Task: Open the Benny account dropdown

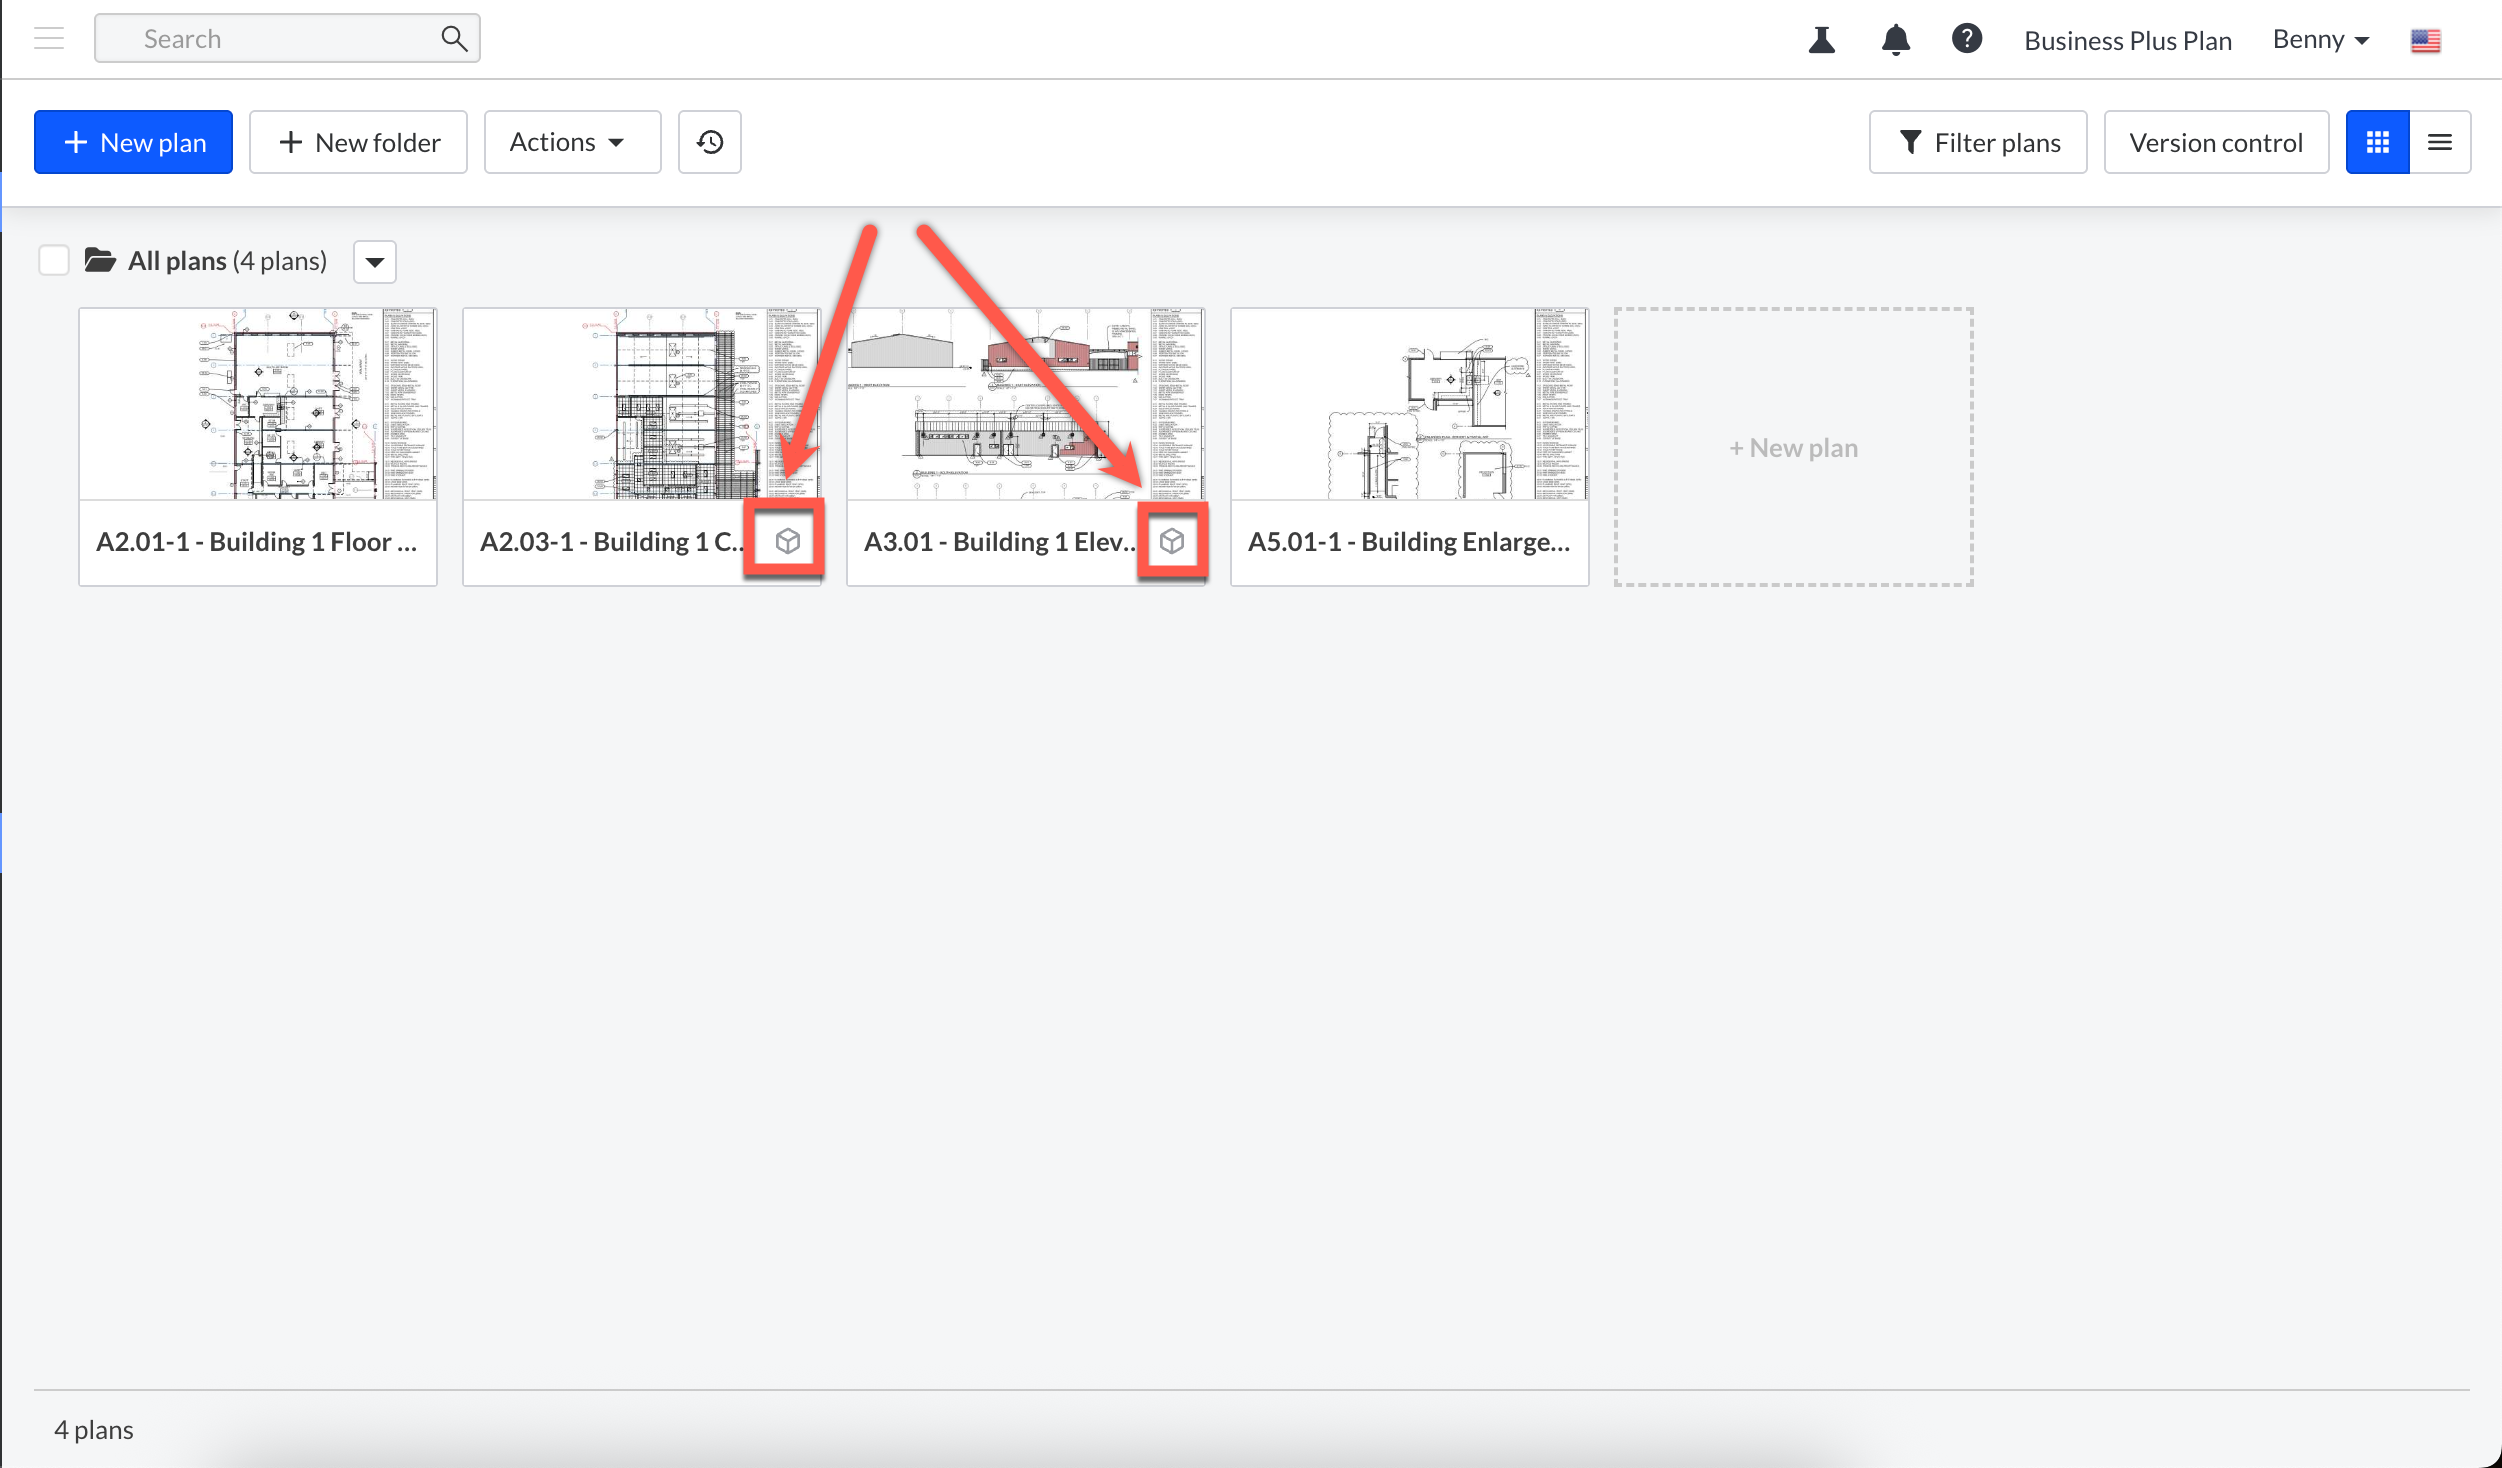Action: tap(2319, 39)
